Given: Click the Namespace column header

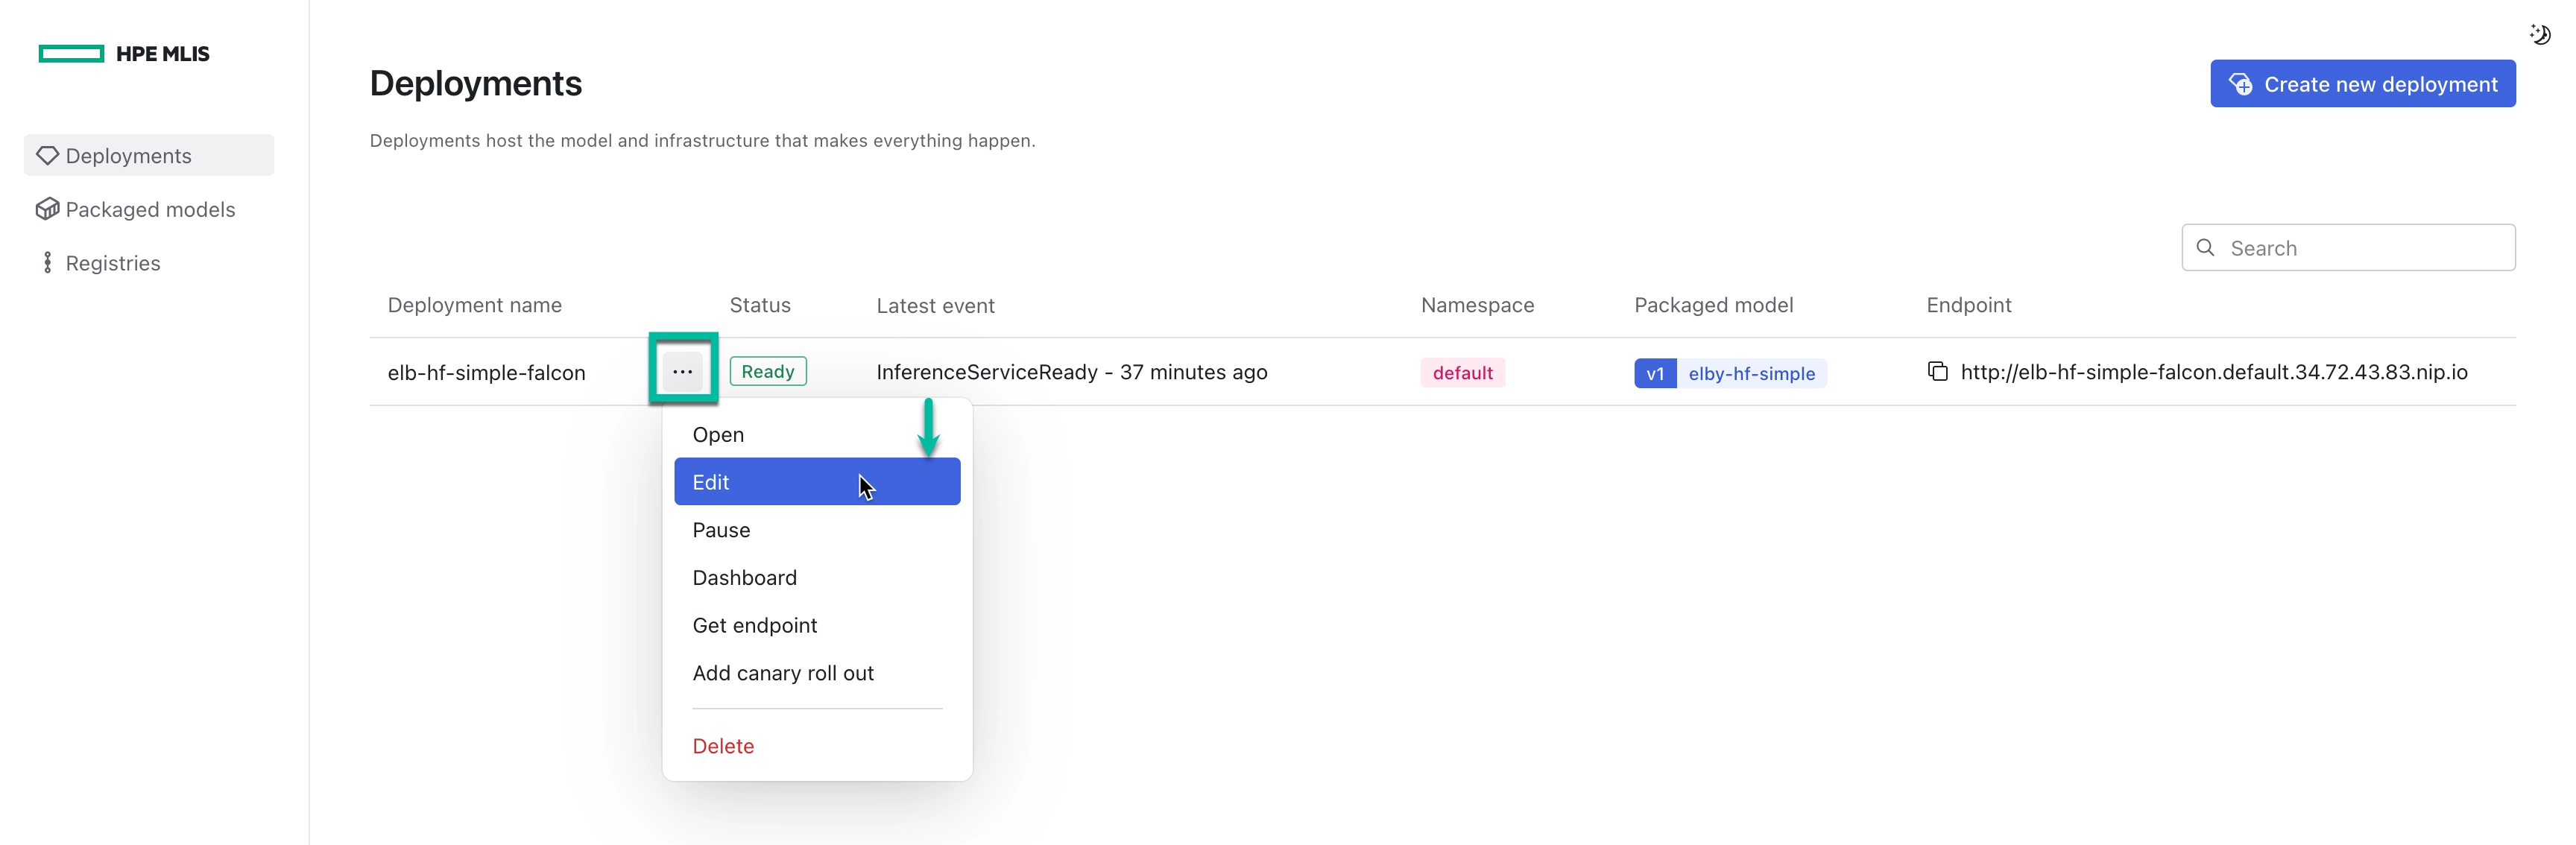Looking at the screenshot, I should pos(1477,305).
